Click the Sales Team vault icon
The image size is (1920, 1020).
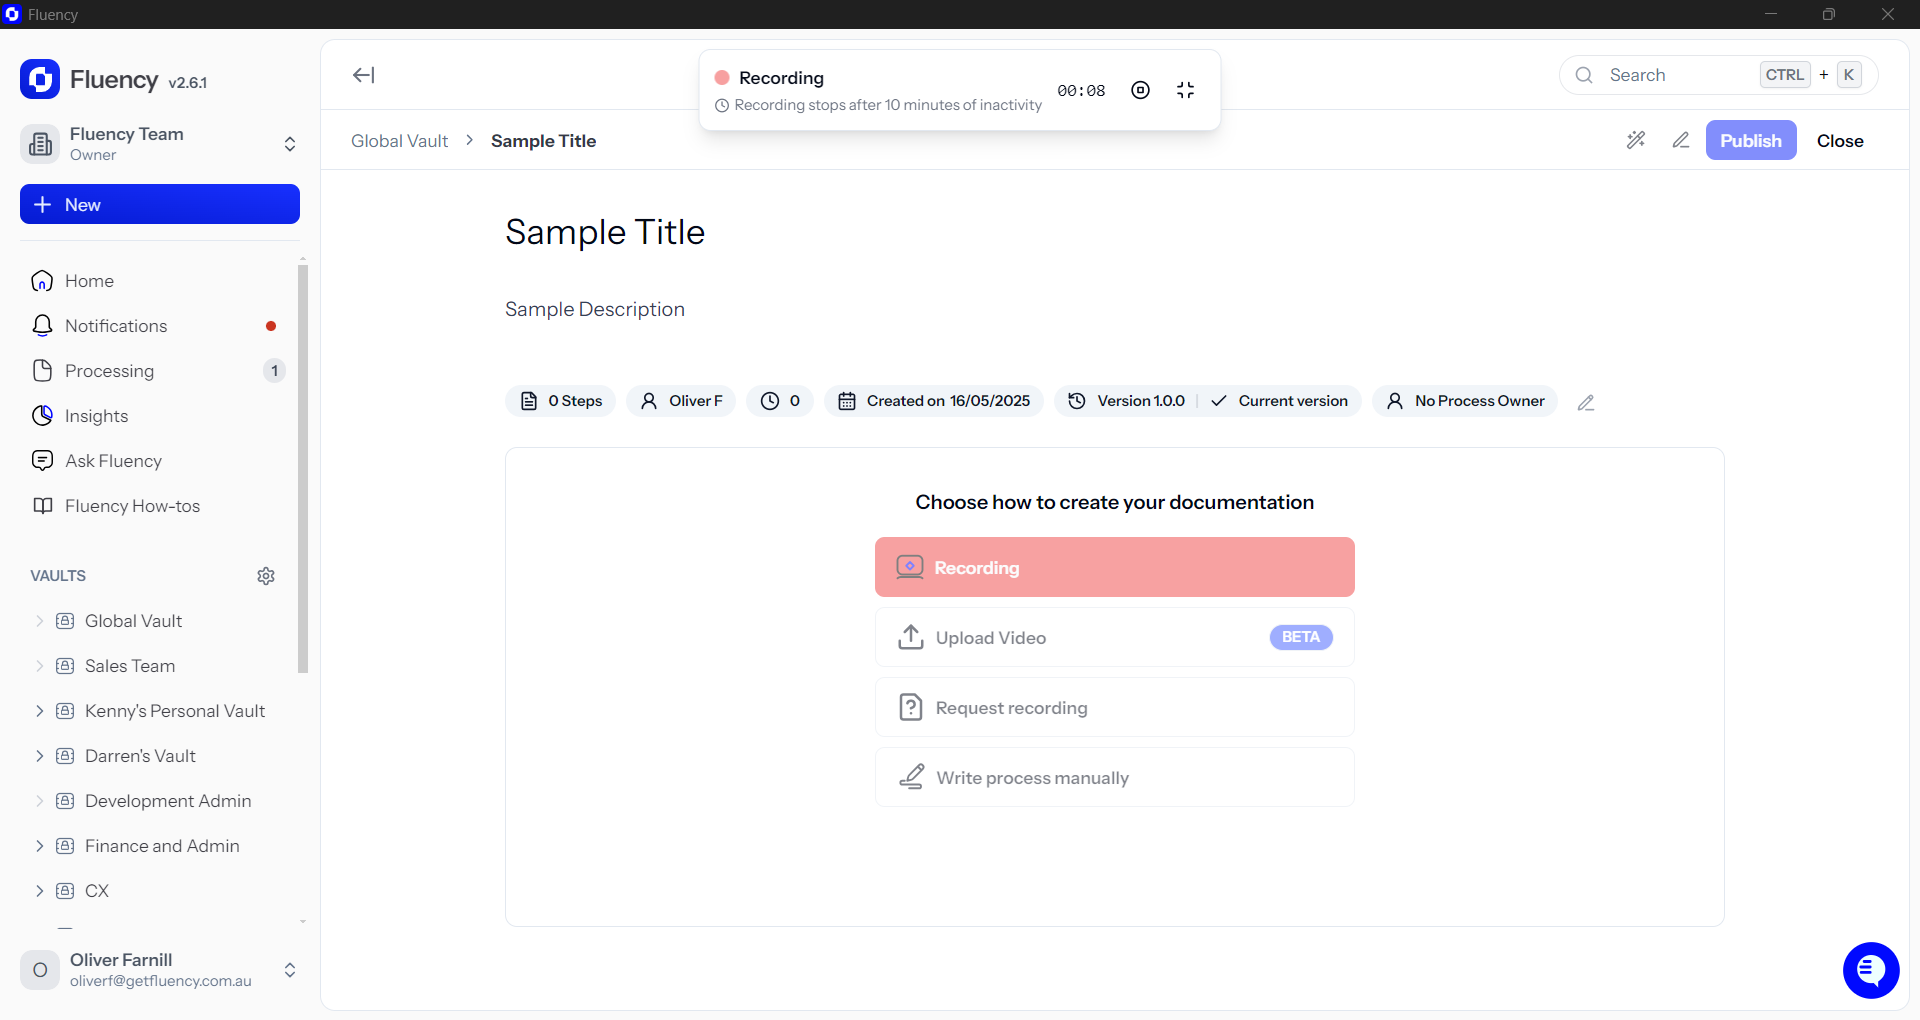(x=65, y=666)
